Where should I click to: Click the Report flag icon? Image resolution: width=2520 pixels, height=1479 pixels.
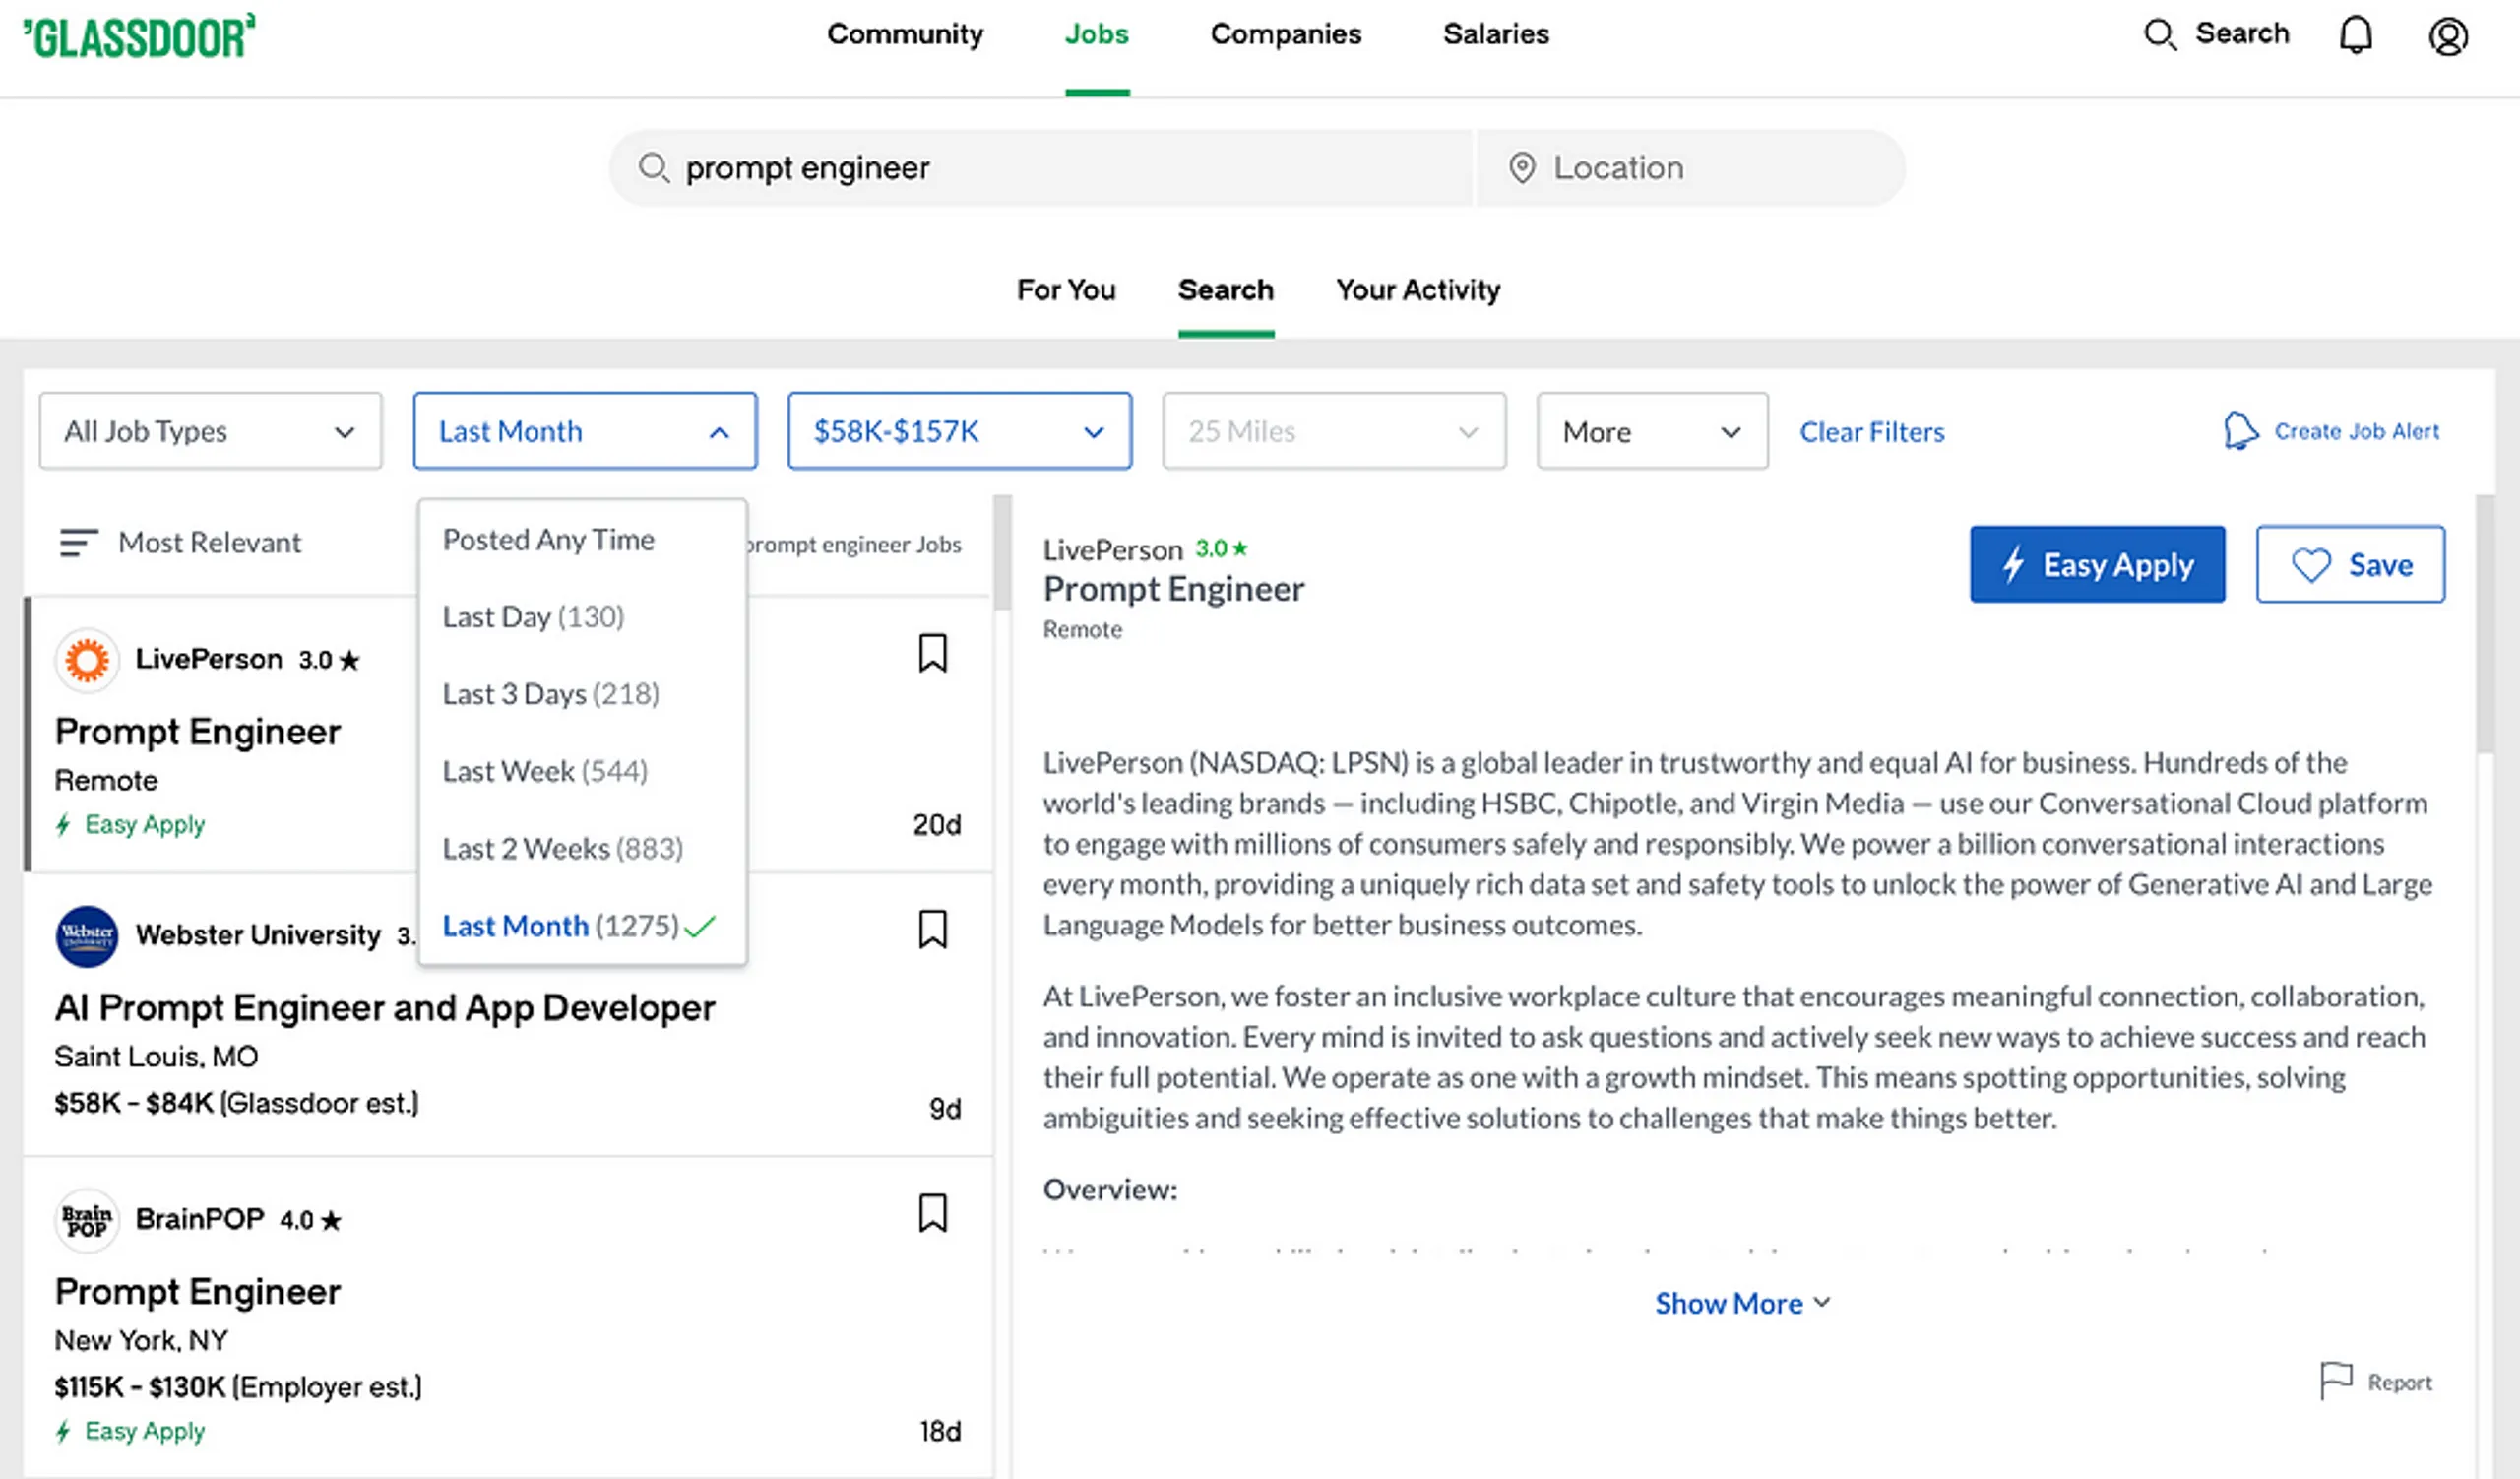(x=2335, y=1381)
